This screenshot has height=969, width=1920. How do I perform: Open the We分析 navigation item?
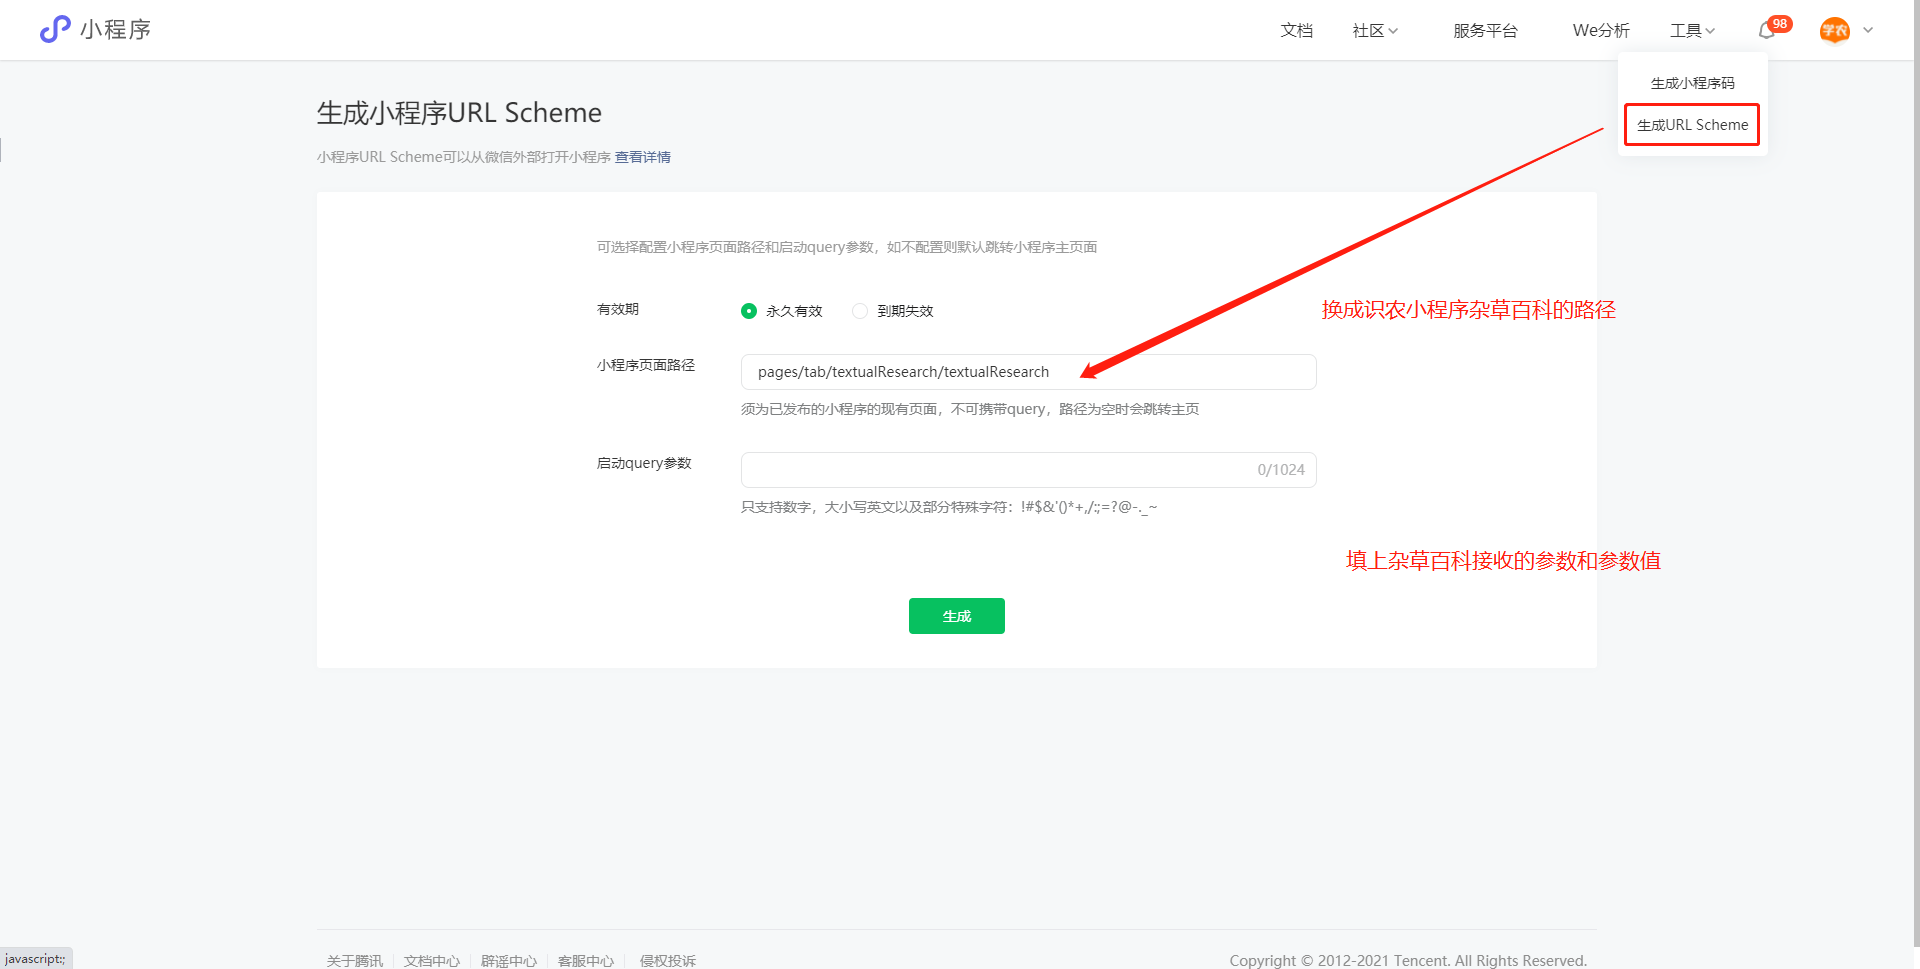click(1600, 30)
